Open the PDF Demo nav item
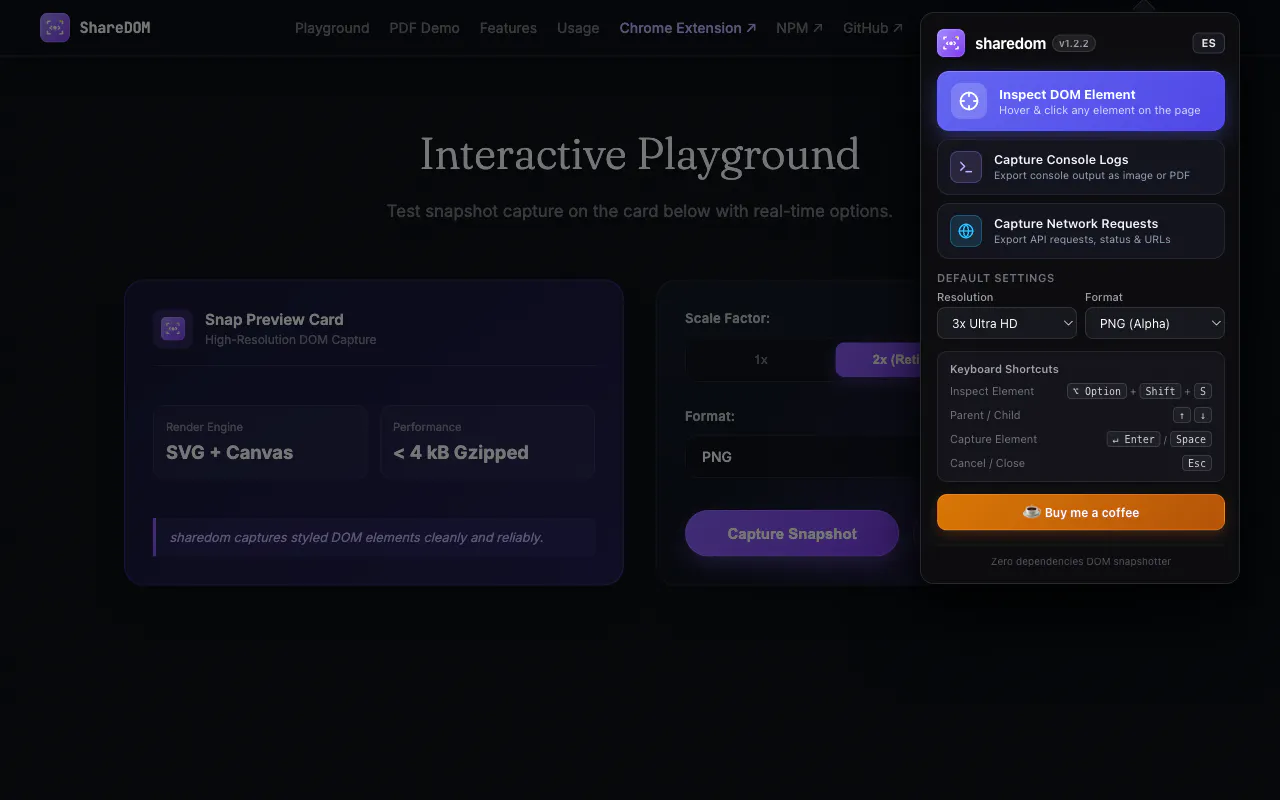Image resolution: width=1280 pixels, height=800 pixels. 424,28
